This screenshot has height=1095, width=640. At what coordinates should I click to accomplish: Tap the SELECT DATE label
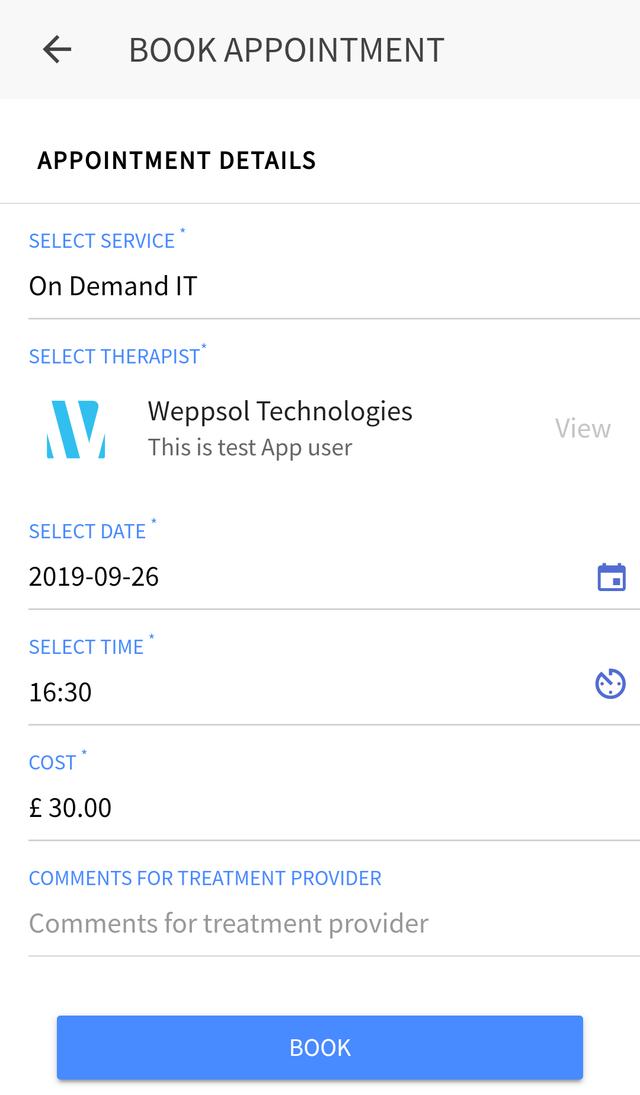87,531
